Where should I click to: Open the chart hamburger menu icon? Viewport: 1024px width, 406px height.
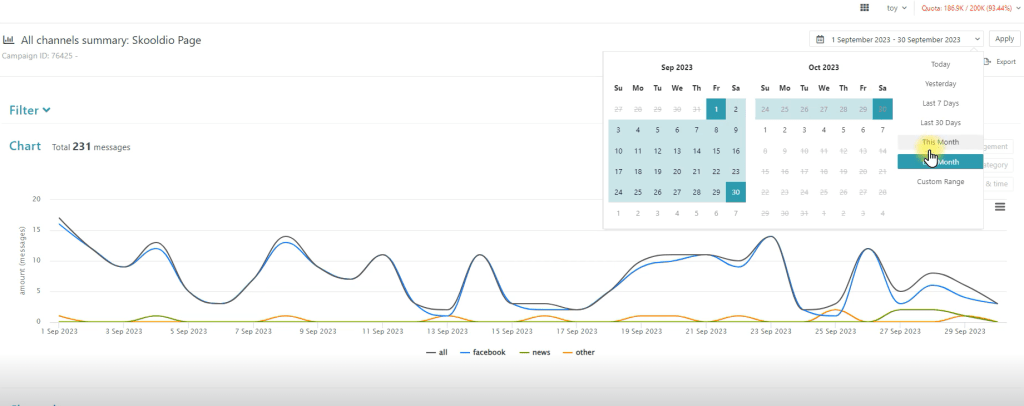pos(1001,207)
